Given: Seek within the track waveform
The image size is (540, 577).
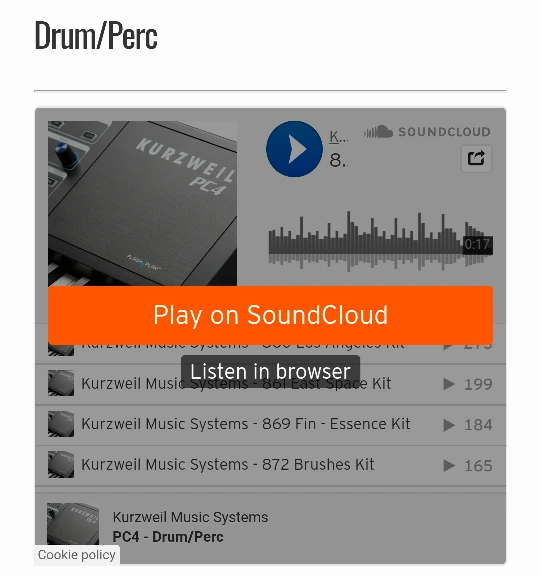Looking at the screenshot, I should (x=381, y=241).
